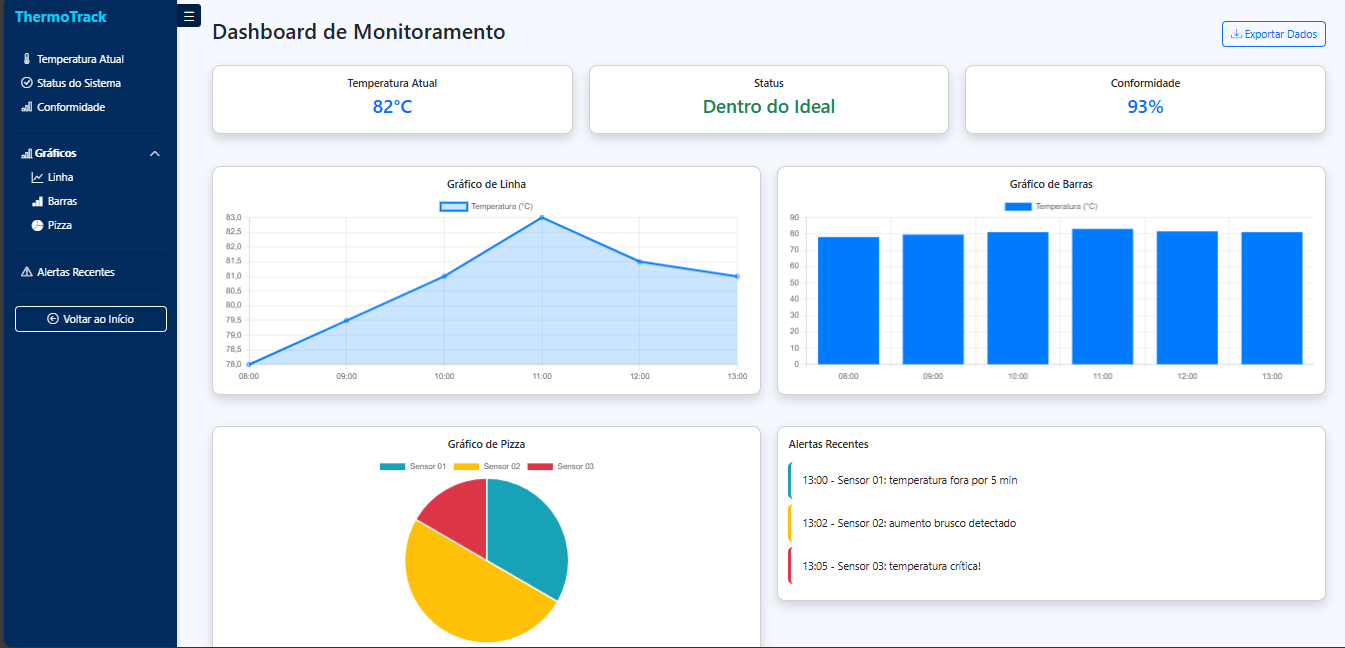Click the line chart icon beside Linha
1345x648 pixels.
pos(38,177)
